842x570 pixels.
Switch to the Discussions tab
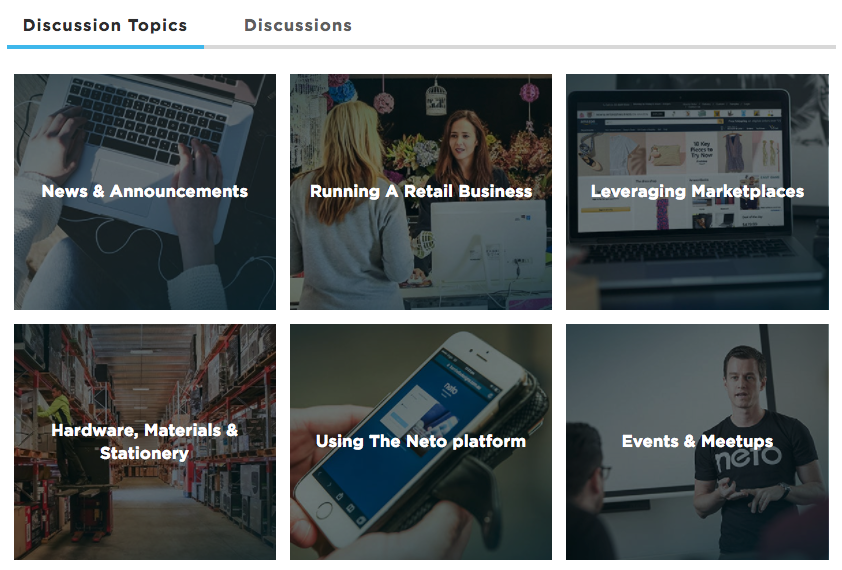coord(298,25)
